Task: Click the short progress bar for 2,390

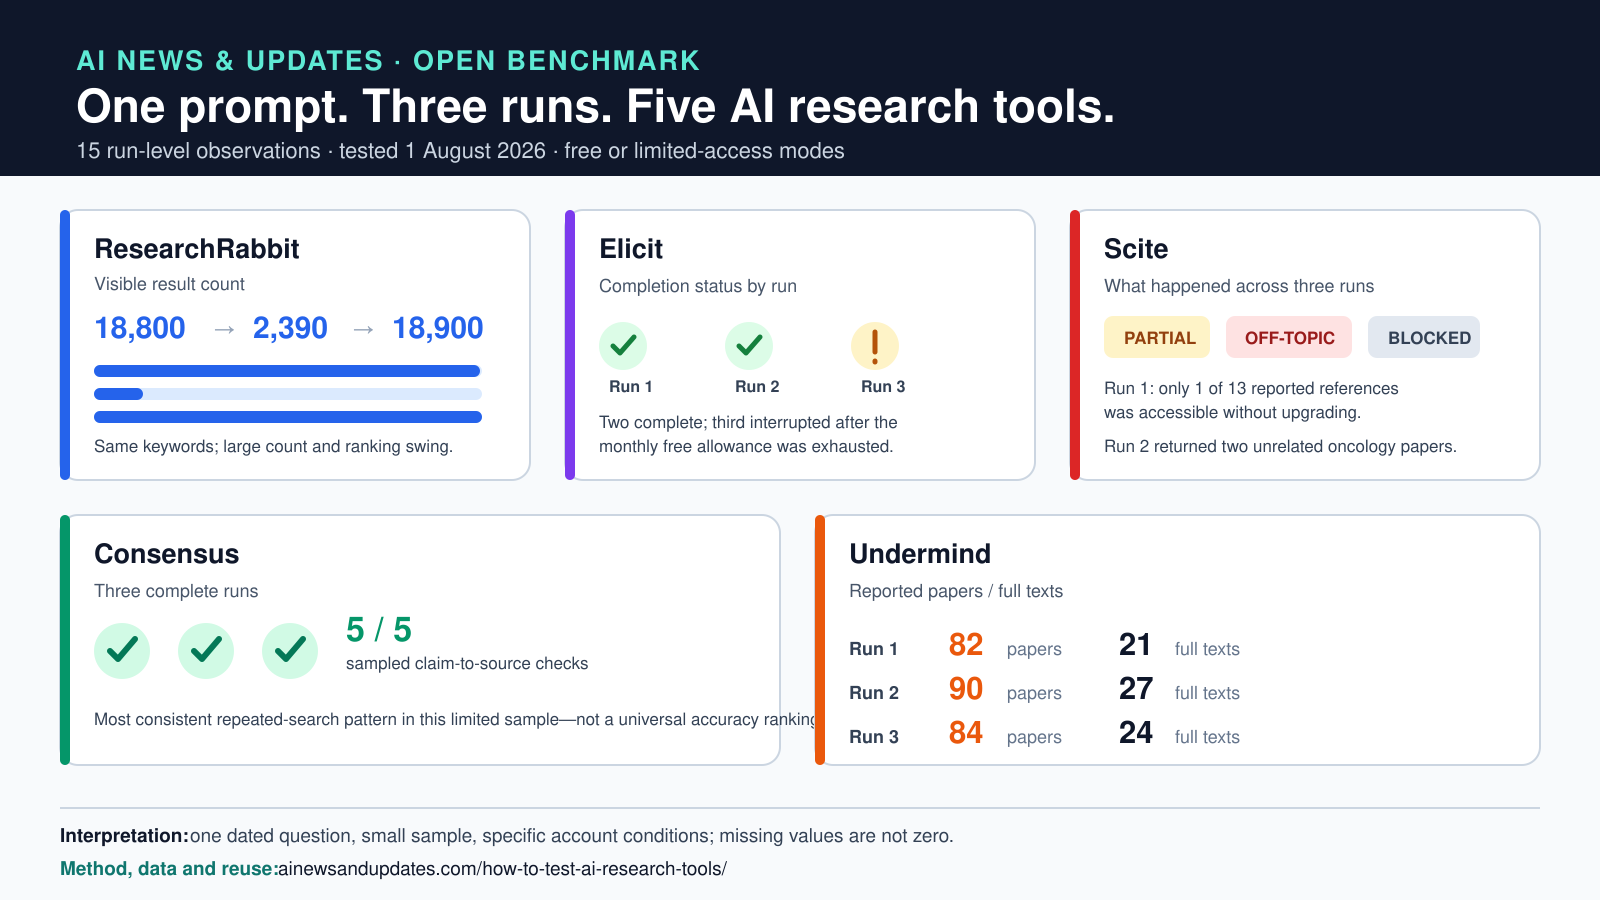Action: [x=119, y=394]
